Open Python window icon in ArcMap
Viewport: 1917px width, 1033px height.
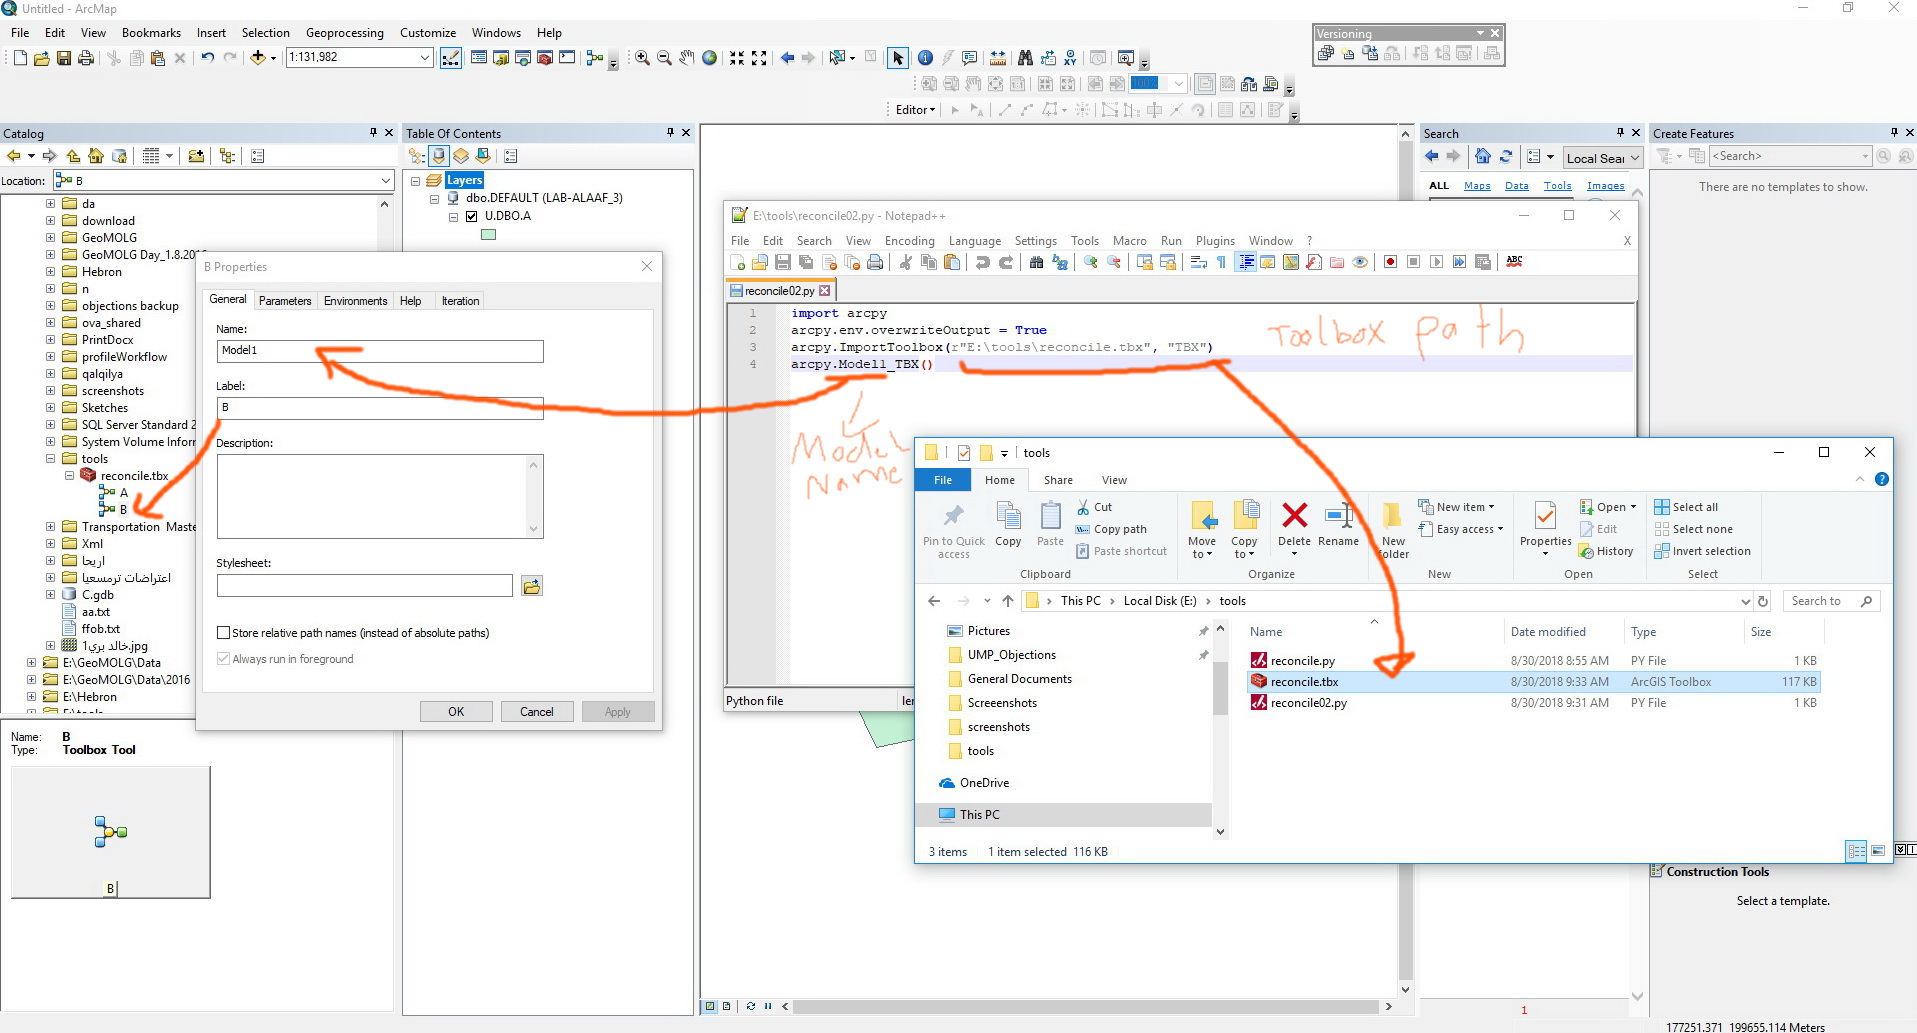567,58
